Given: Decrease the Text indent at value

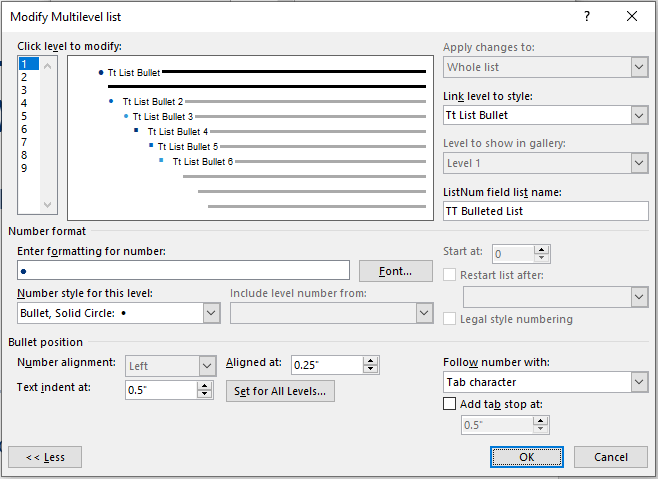Looking at the screenshot, I should 206,395.
